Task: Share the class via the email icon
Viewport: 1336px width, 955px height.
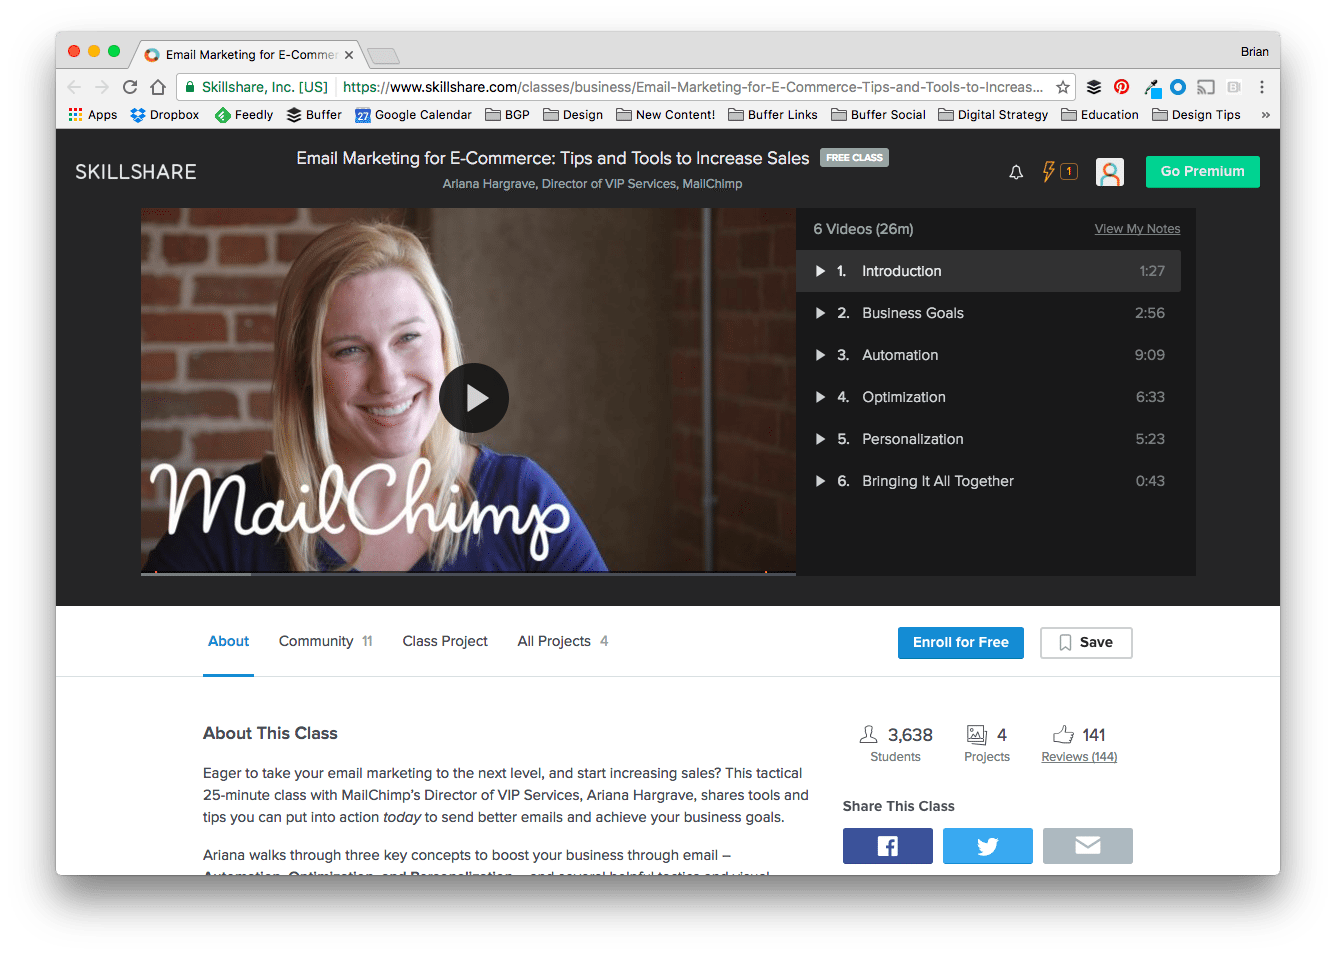Action: 1087,845
